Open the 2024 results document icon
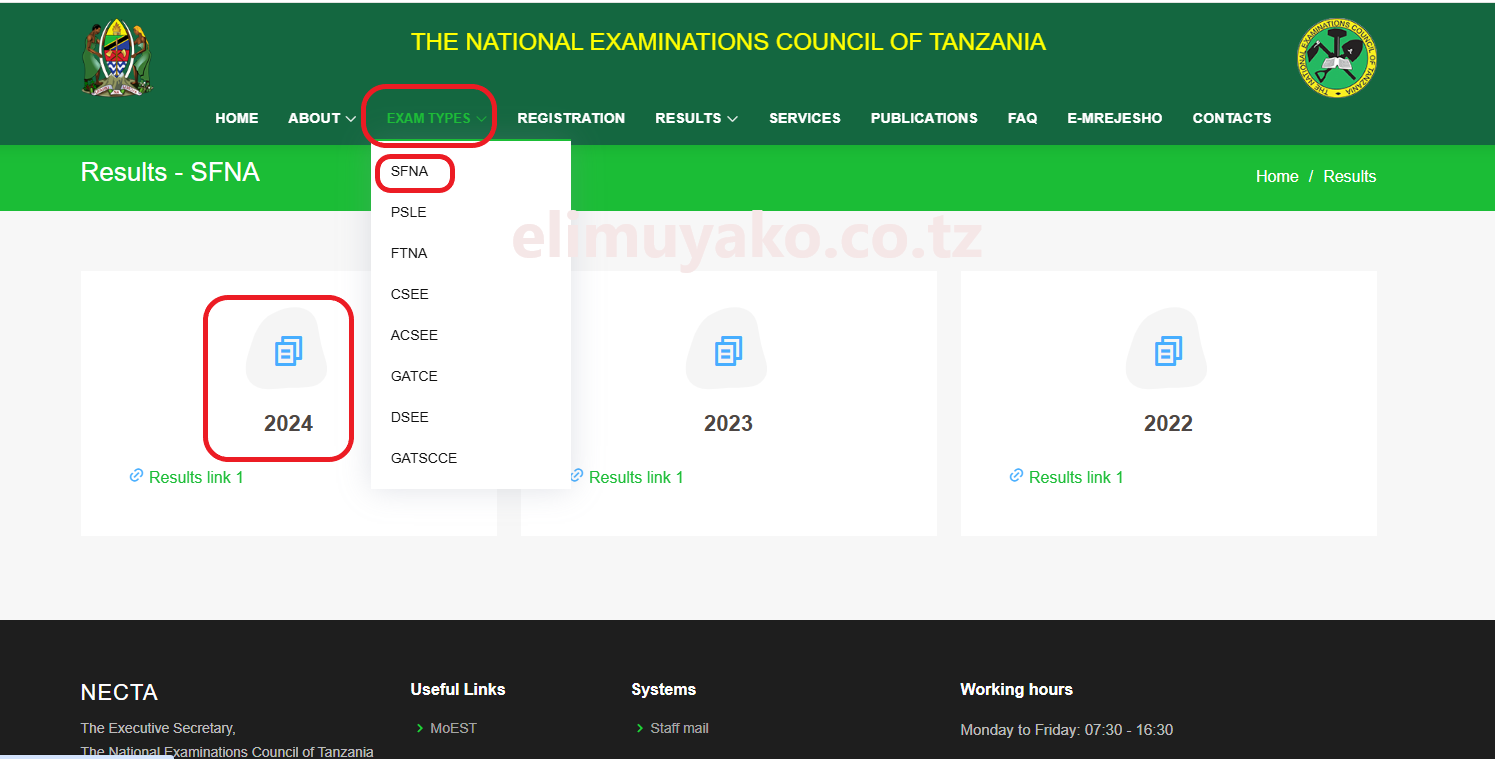The height and width of the screenshot is (759, 1495). (x=288, y=349)
